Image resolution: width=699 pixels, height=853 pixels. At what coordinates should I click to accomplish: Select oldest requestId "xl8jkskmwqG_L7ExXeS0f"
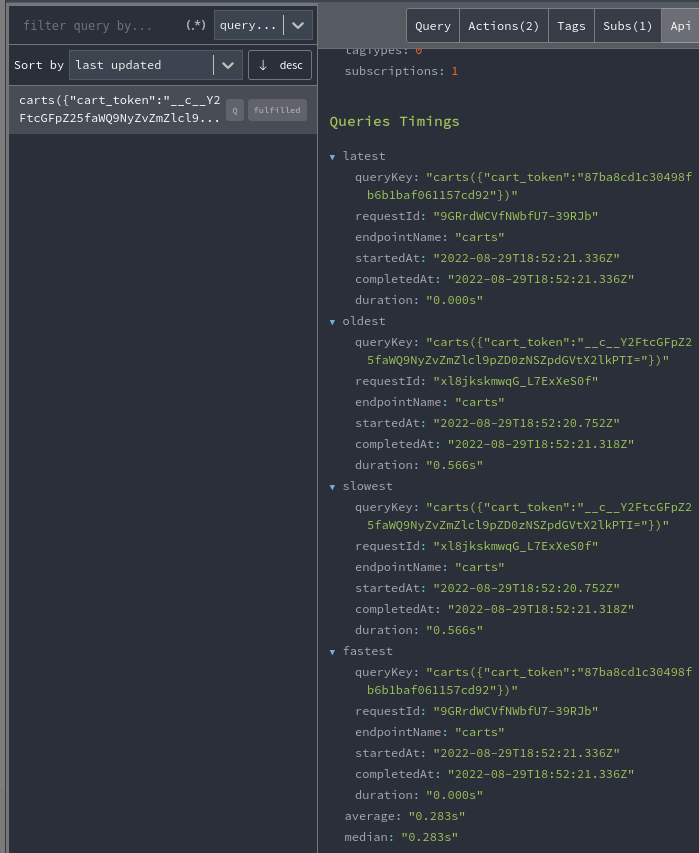pyautogui.click(x=516, y=381)
